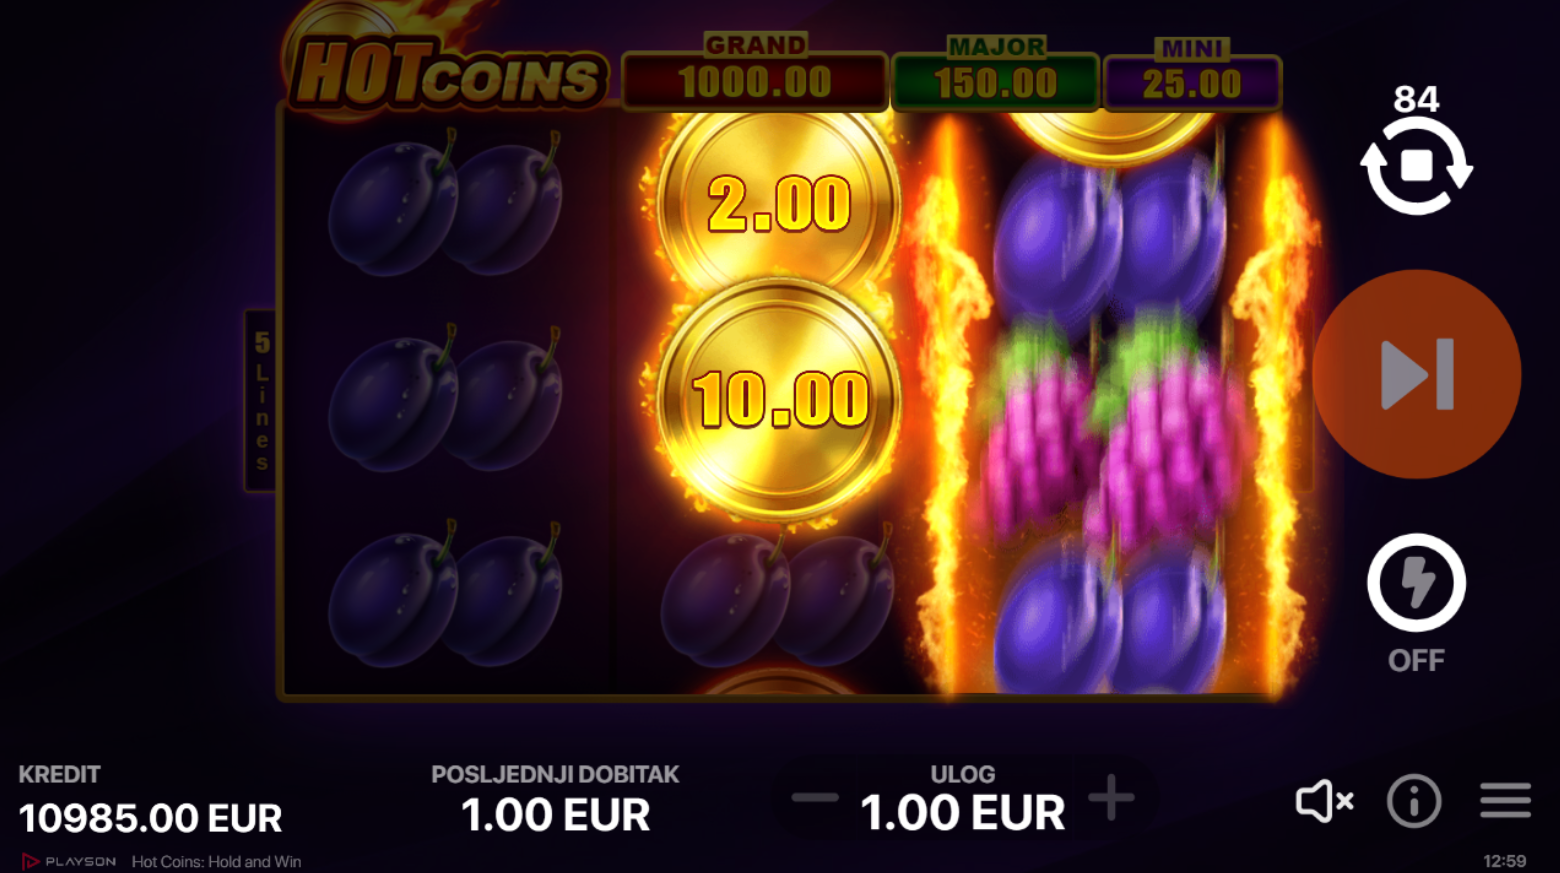The image size is (1560, 873).
Task: Unmute the sound speaker icon
Action: coord(1325,801)
